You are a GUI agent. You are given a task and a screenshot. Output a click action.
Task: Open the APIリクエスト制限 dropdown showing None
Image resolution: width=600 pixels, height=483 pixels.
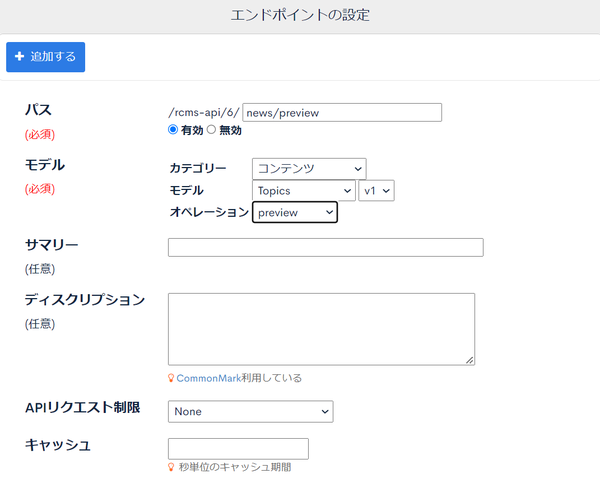pos(251,411)
